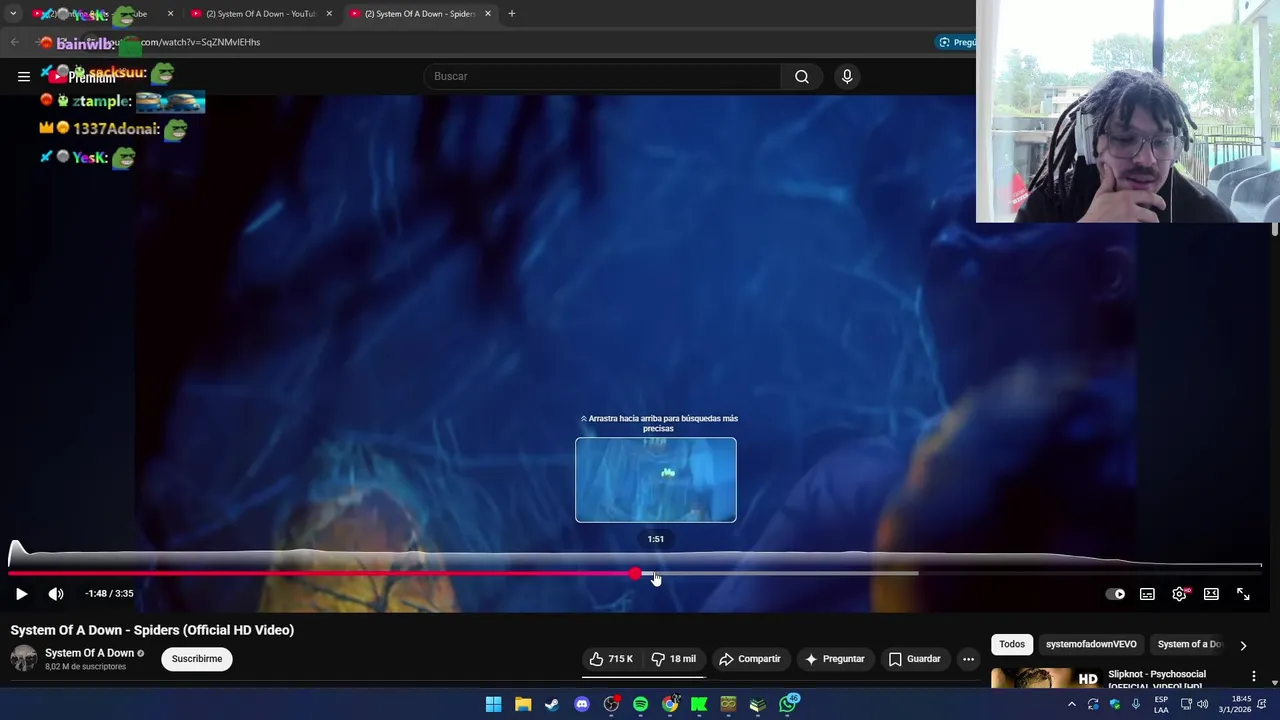This screenshot has width=1280, height=720.
Task: Open File Explorer from taskbar
Action: pyautogui.click(x=522, y=704)
